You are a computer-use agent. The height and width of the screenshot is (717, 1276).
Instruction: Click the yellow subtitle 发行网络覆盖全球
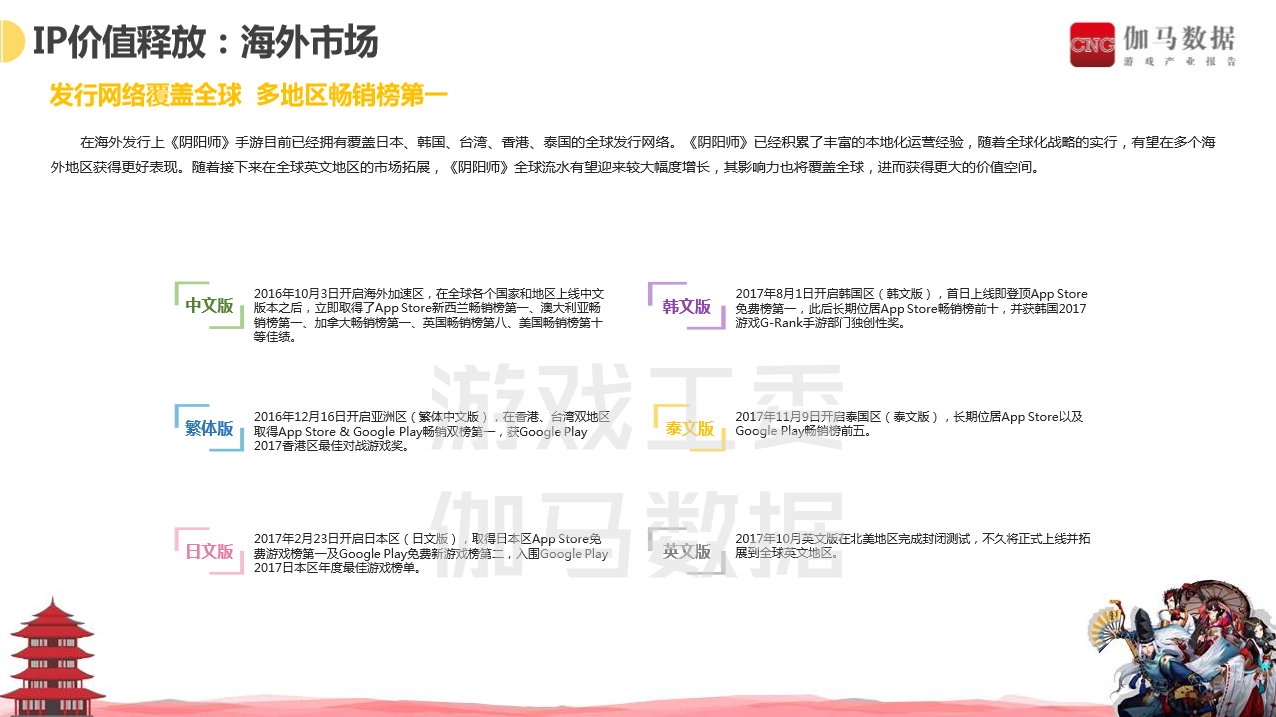(x=146, y=96)
